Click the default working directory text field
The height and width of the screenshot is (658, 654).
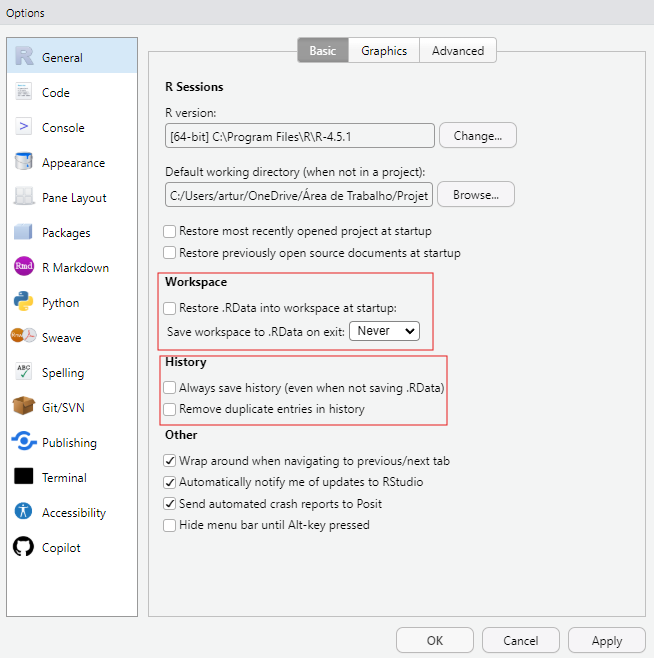(299, 195)
